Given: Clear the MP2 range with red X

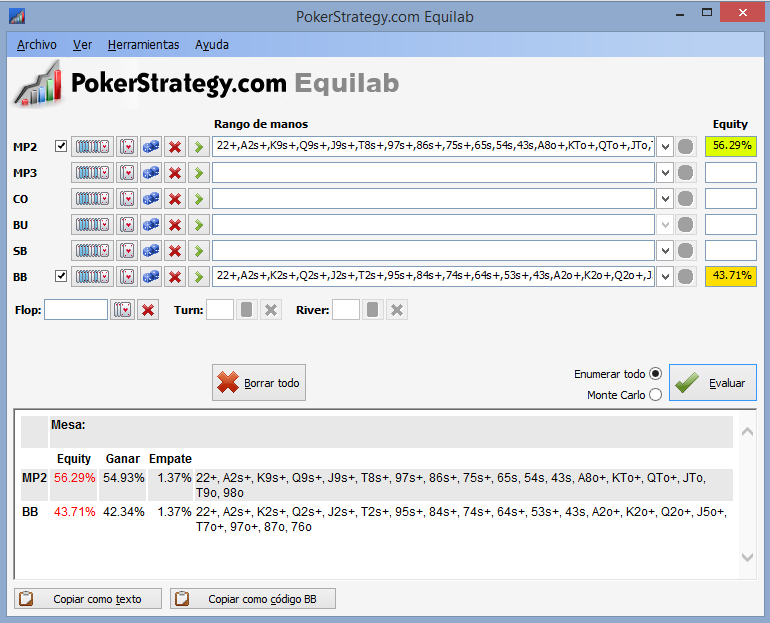Looking at the screenshot, I should 175,146.
